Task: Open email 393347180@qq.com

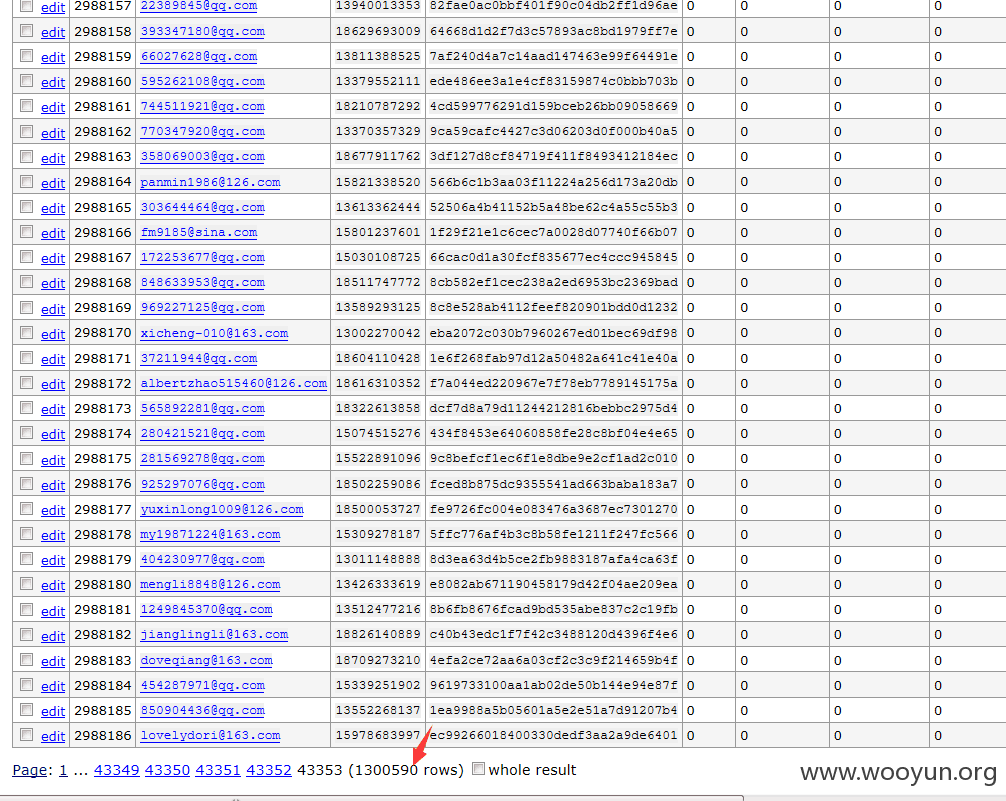Action: click(x=203, y=31)
